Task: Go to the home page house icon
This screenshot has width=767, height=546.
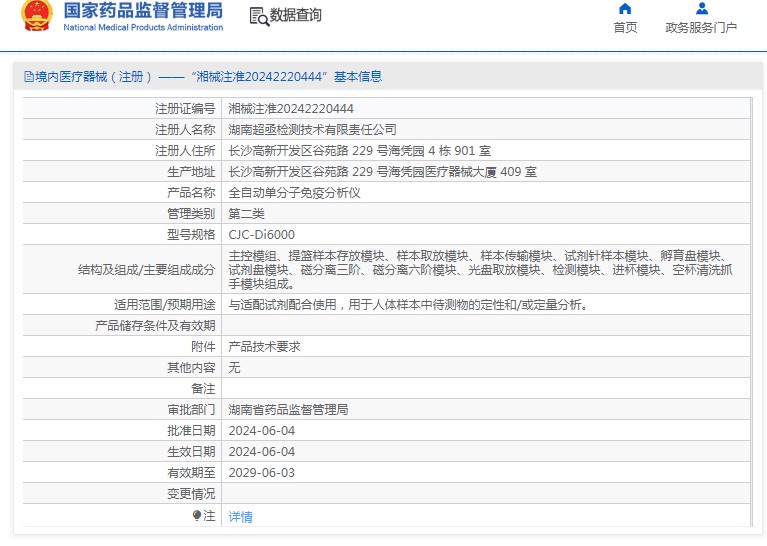Action: pos(625,8)
